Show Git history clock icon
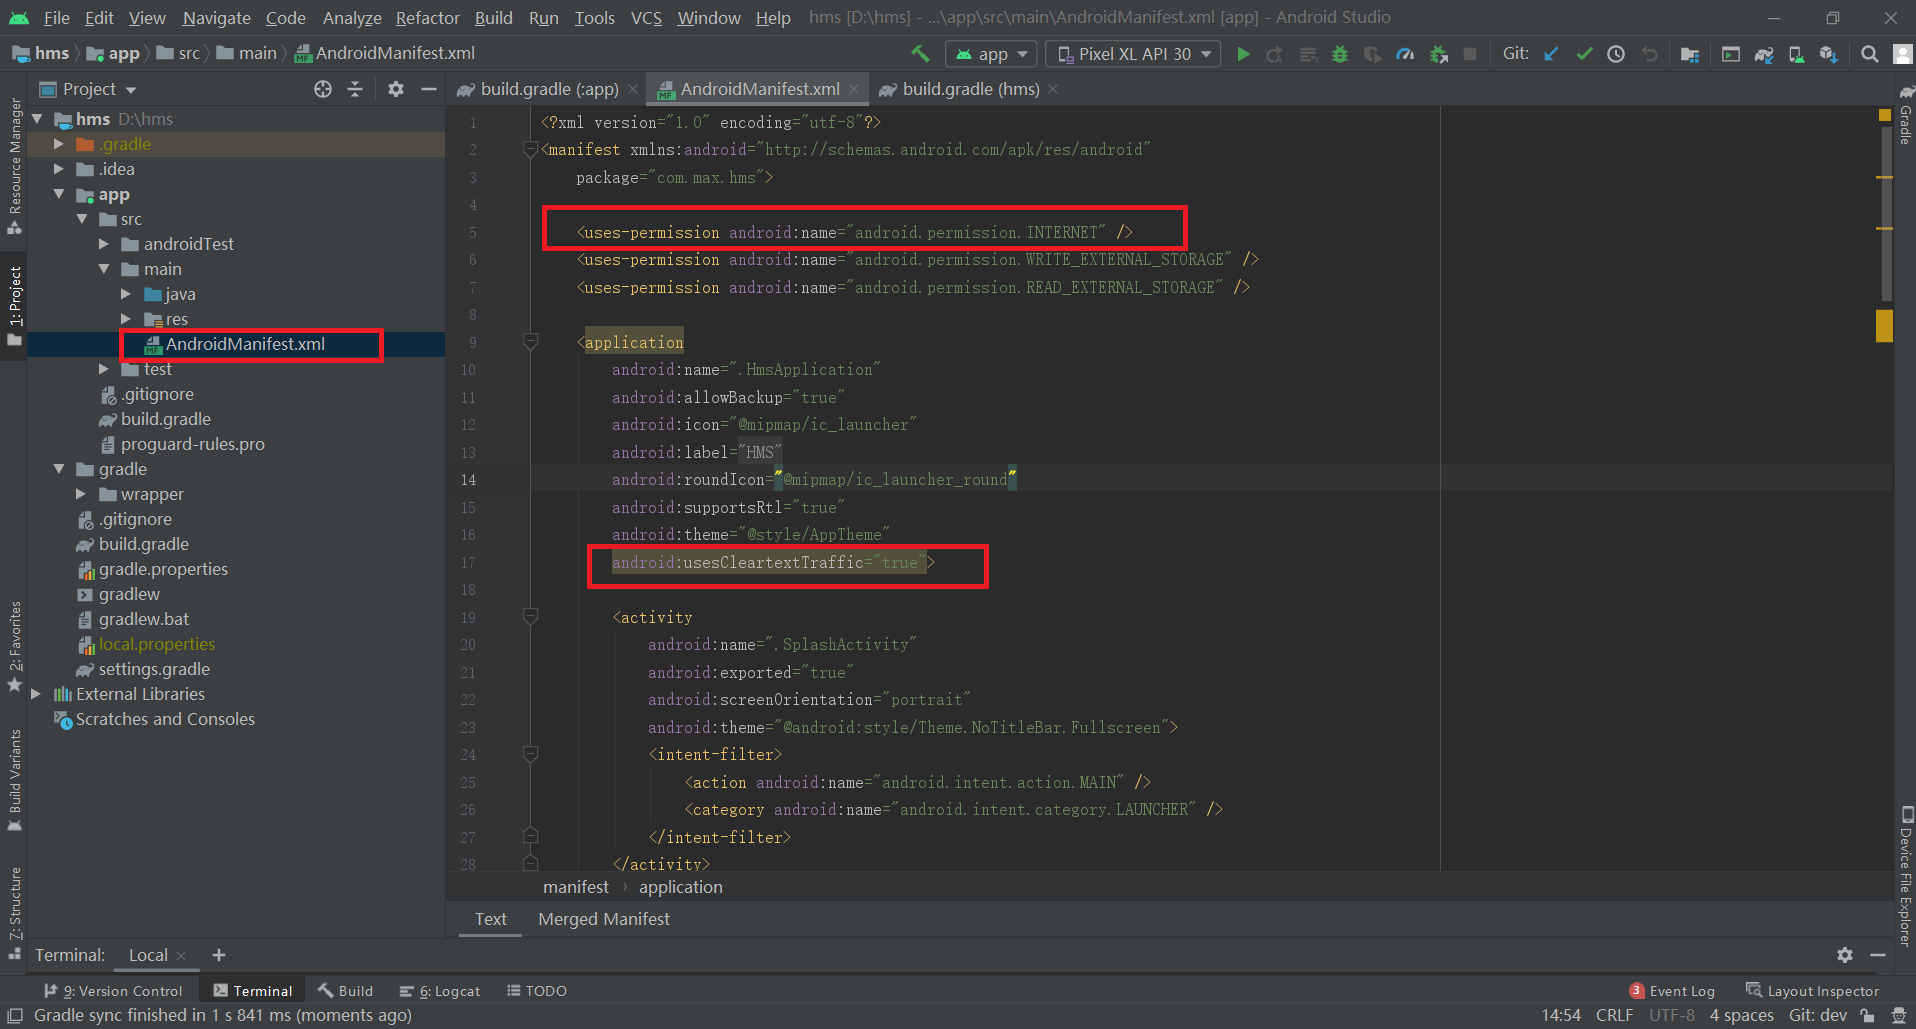Screen dimensions: 1916x1029 click(1616, 54)
